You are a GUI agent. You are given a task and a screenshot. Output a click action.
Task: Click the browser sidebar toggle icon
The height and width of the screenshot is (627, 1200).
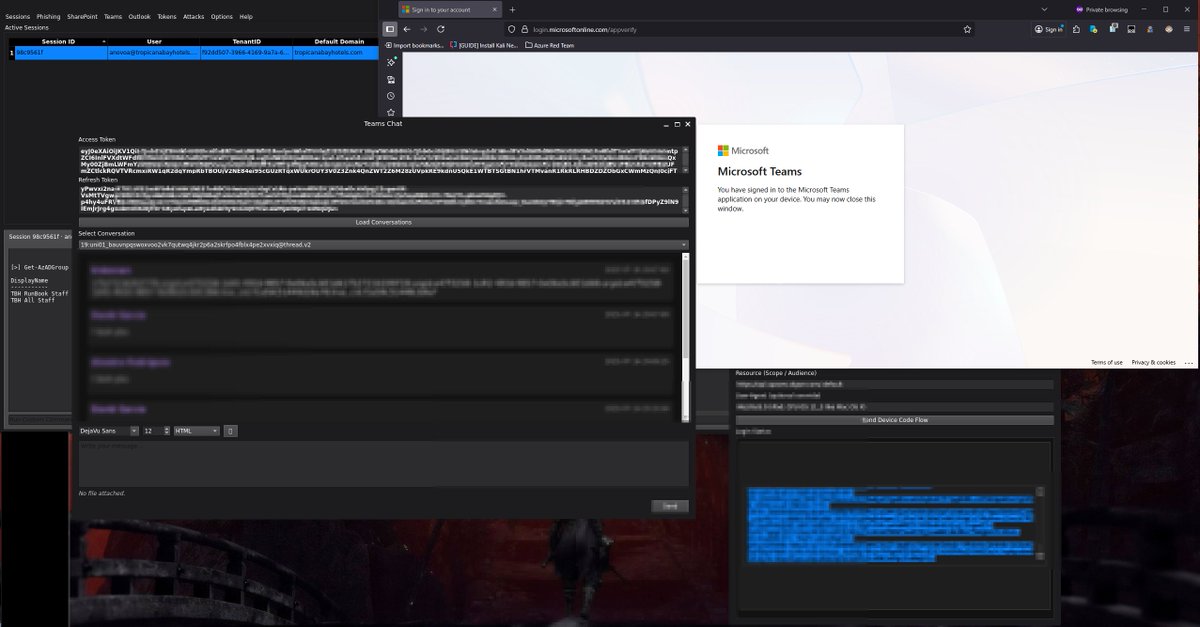click(390, 29)
